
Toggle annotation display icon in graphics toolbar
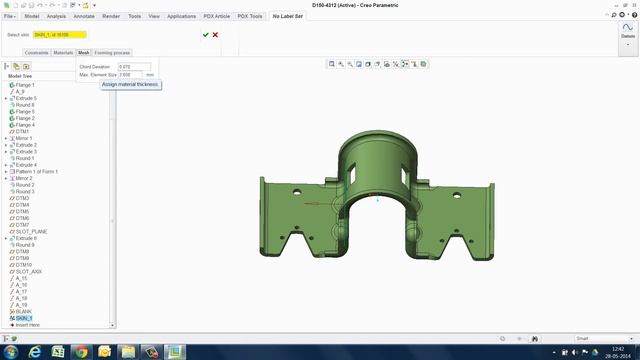pyautogui.click(x=414, y=64)
